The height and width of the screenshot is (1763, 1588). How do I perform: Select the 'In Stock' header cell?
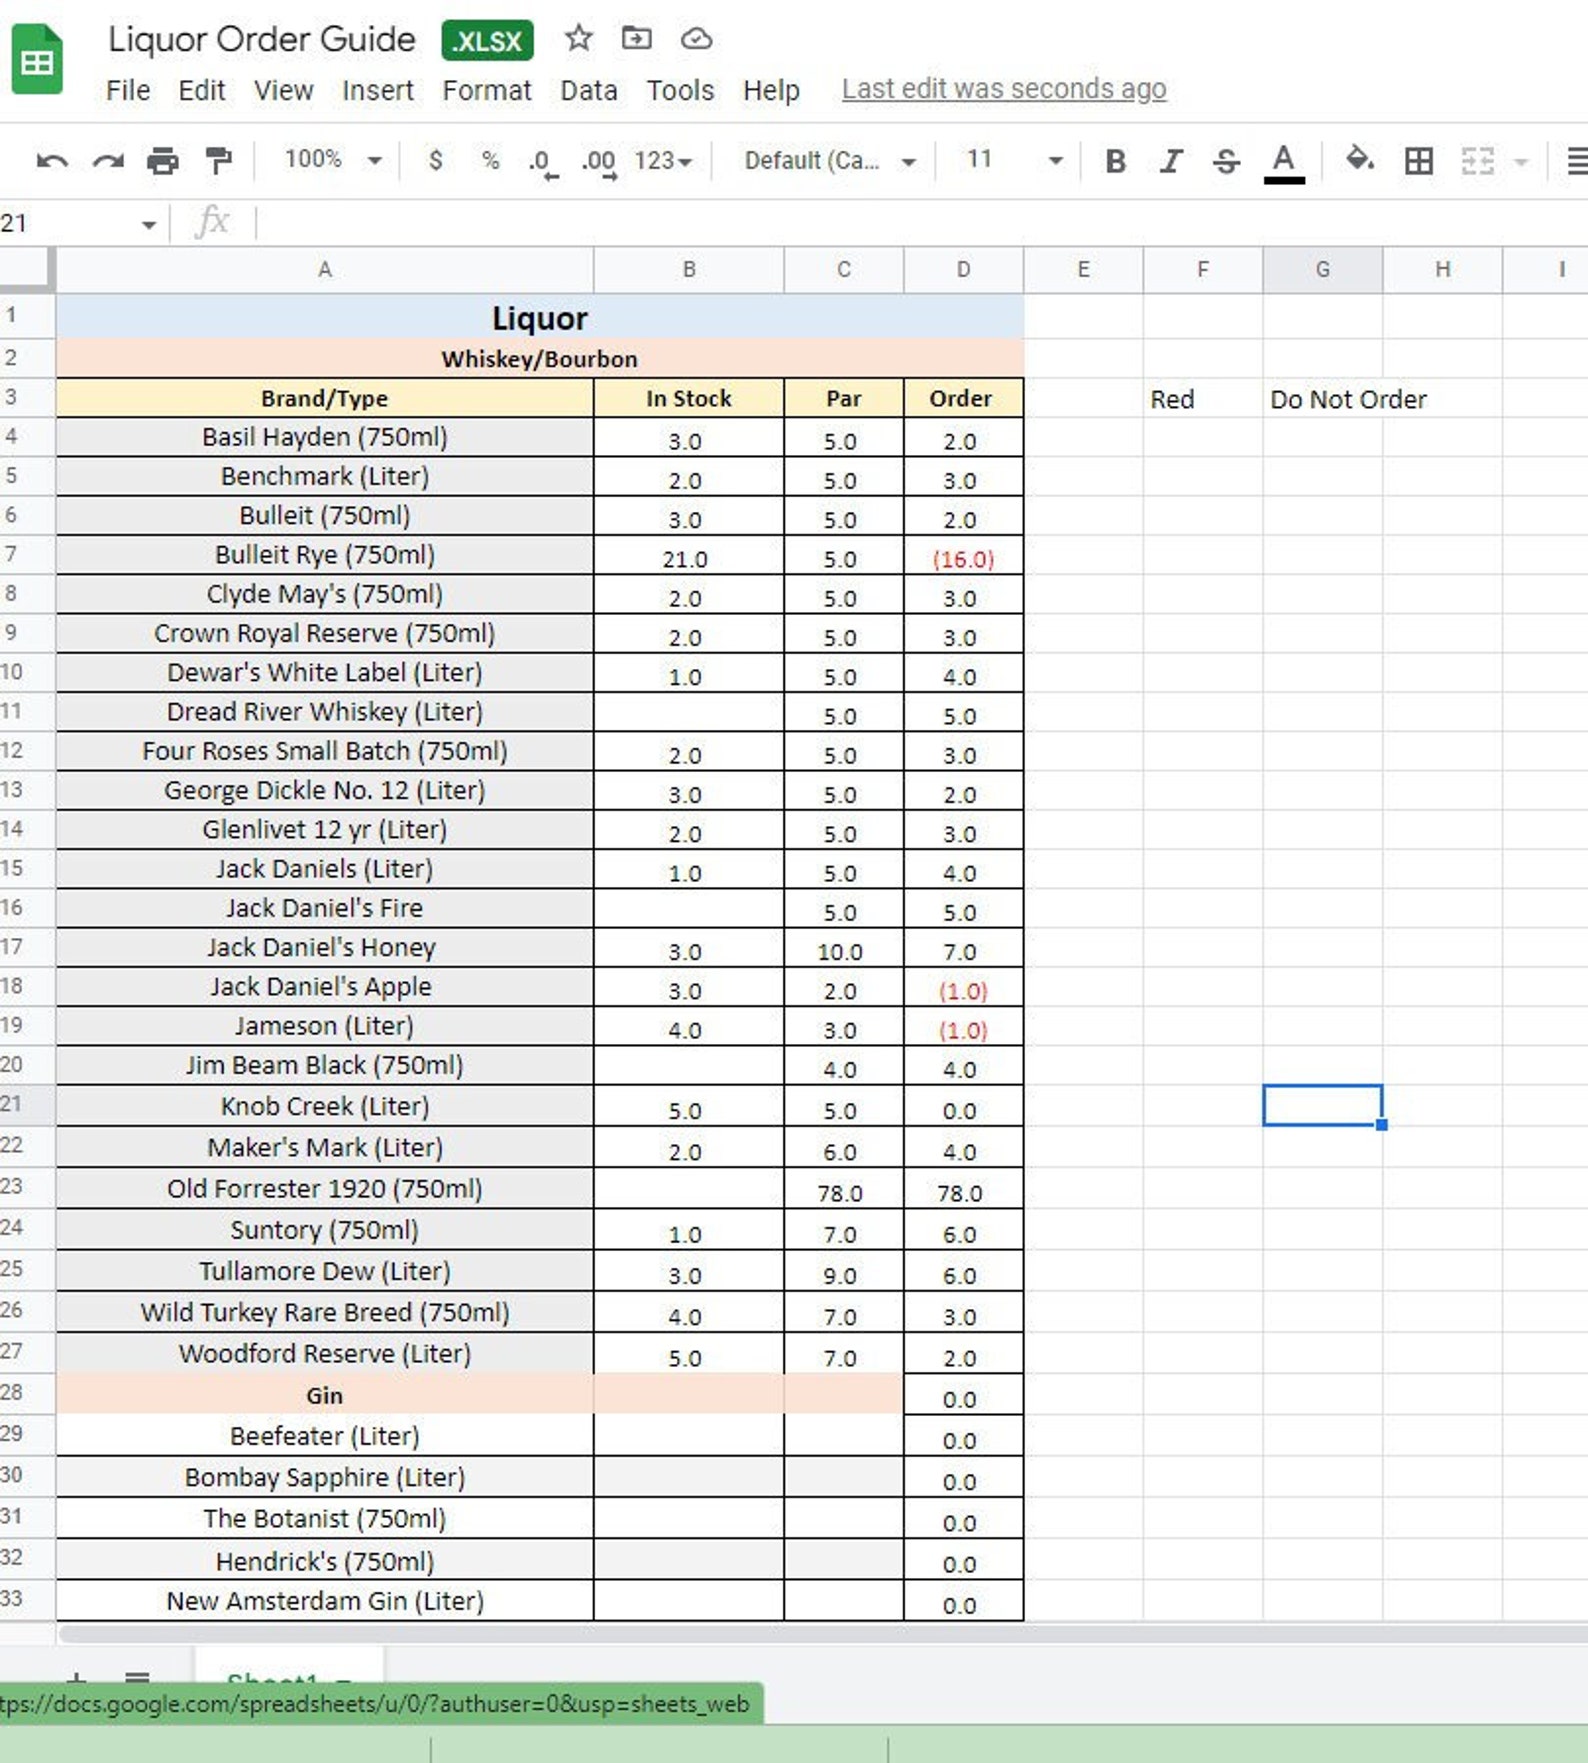(x=689, y=398)
